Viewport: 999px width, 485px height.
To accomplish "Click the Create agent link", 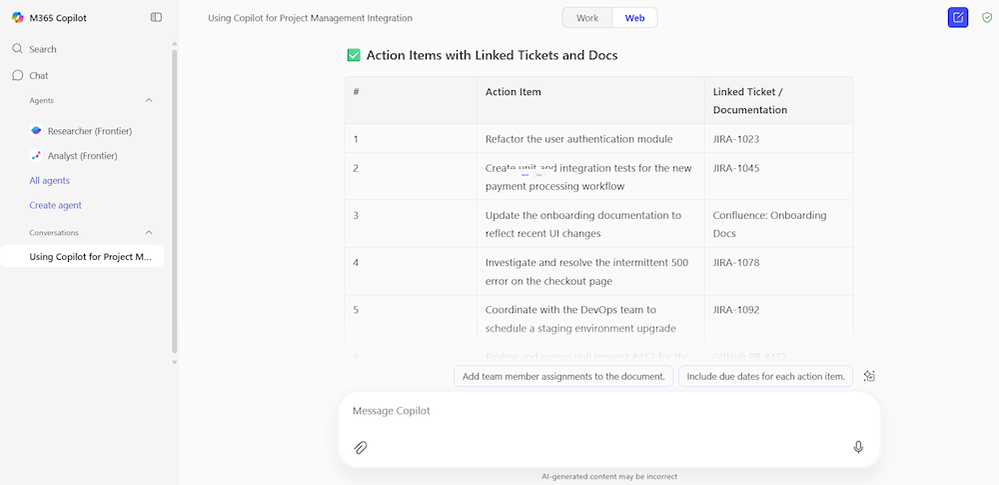I will tap(55, 205).
